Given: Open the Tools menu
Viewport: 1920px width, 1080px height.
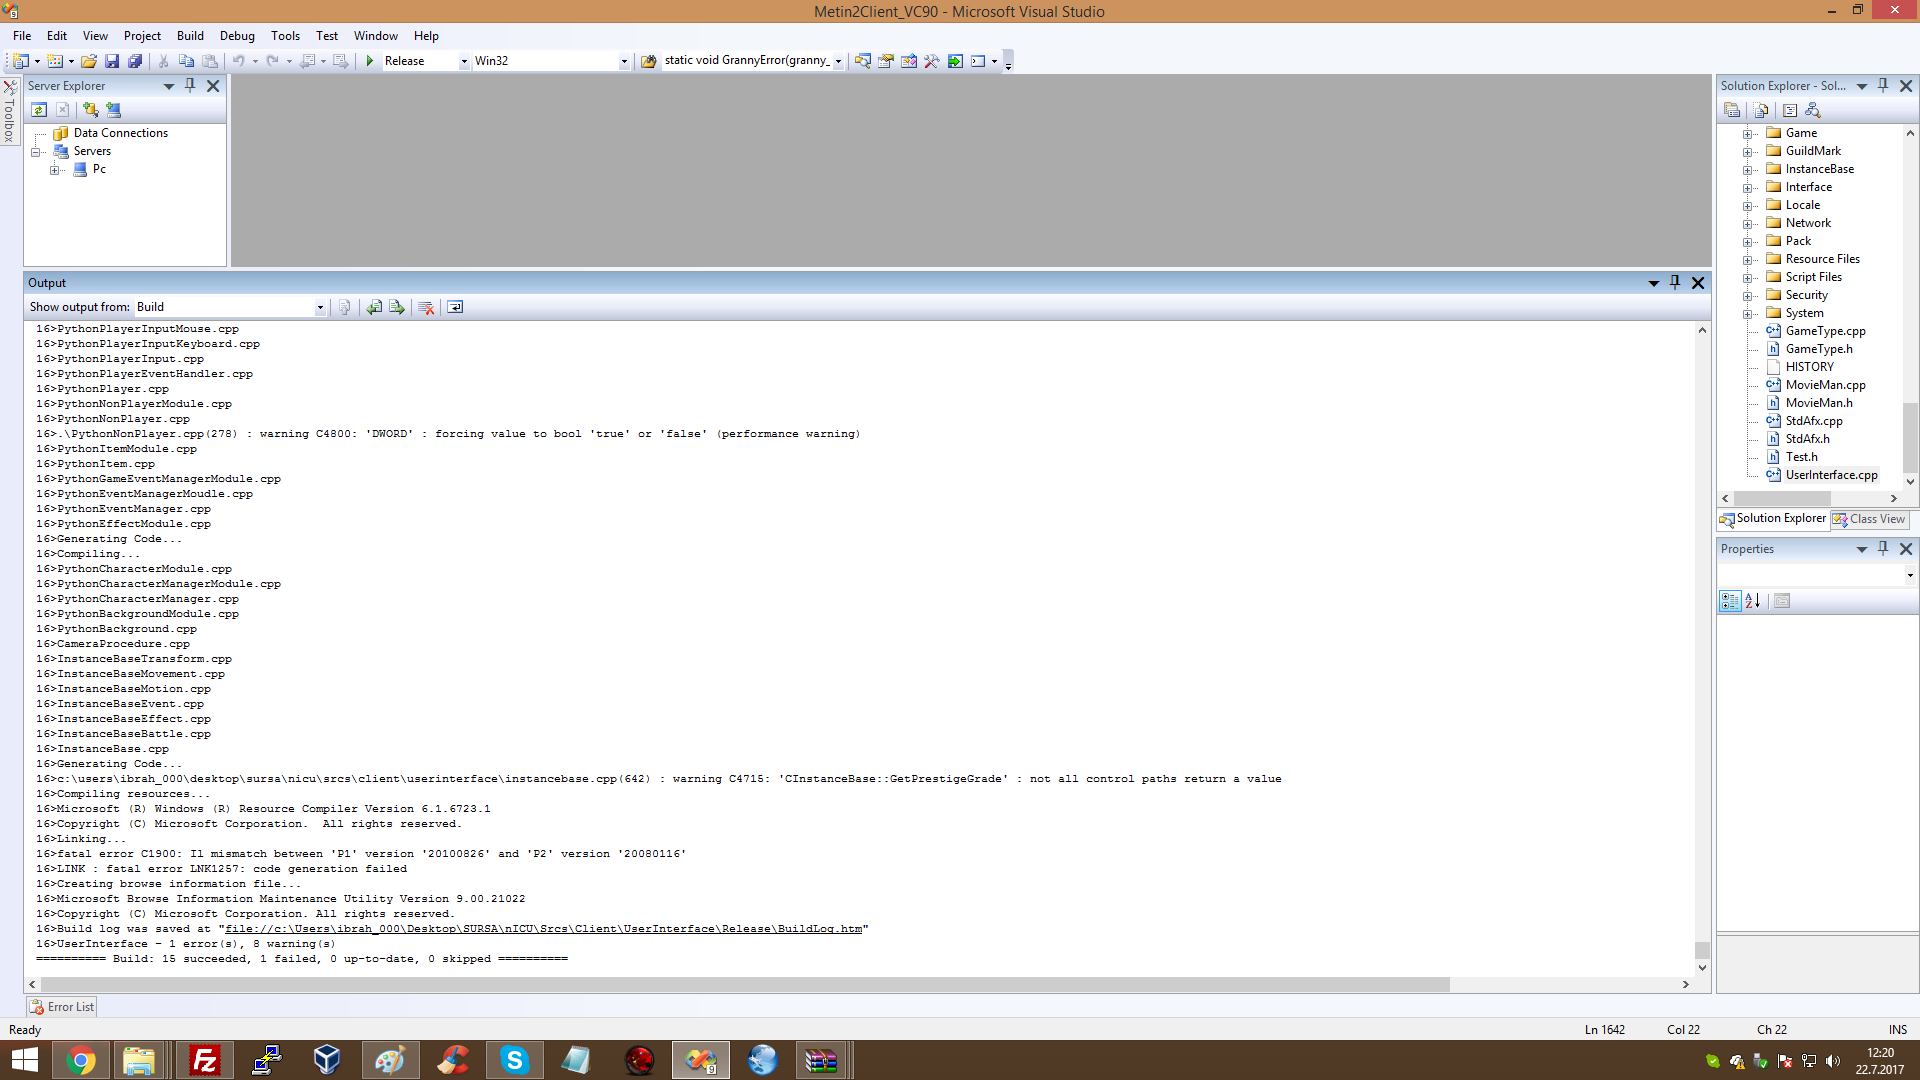Looking at the screenshot, I should pos(285,36).
